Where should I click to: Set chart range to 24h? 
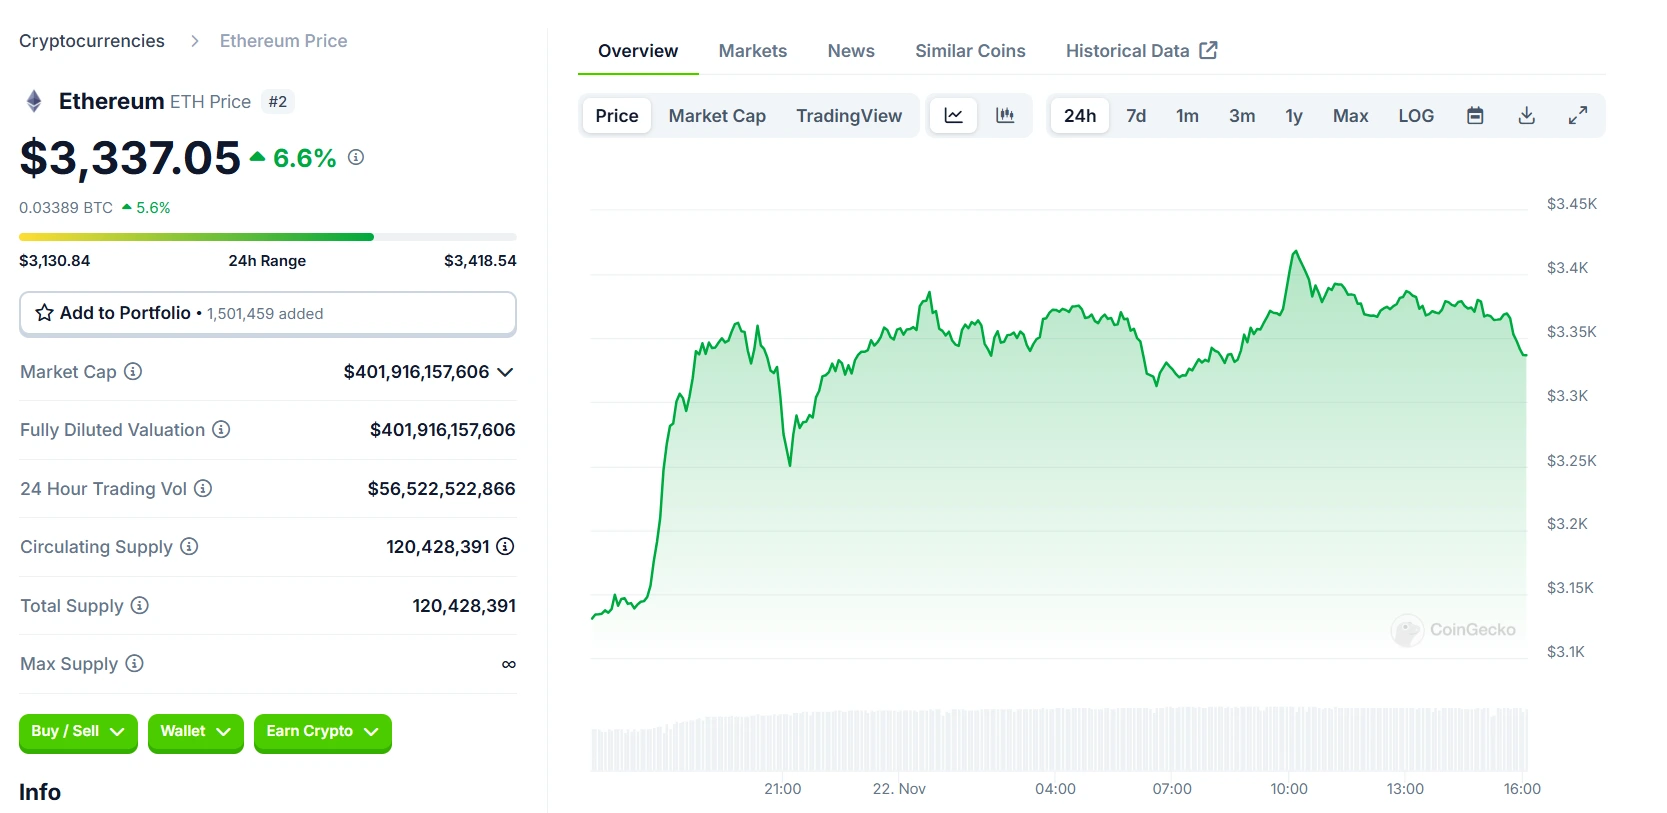(1080, 116)
